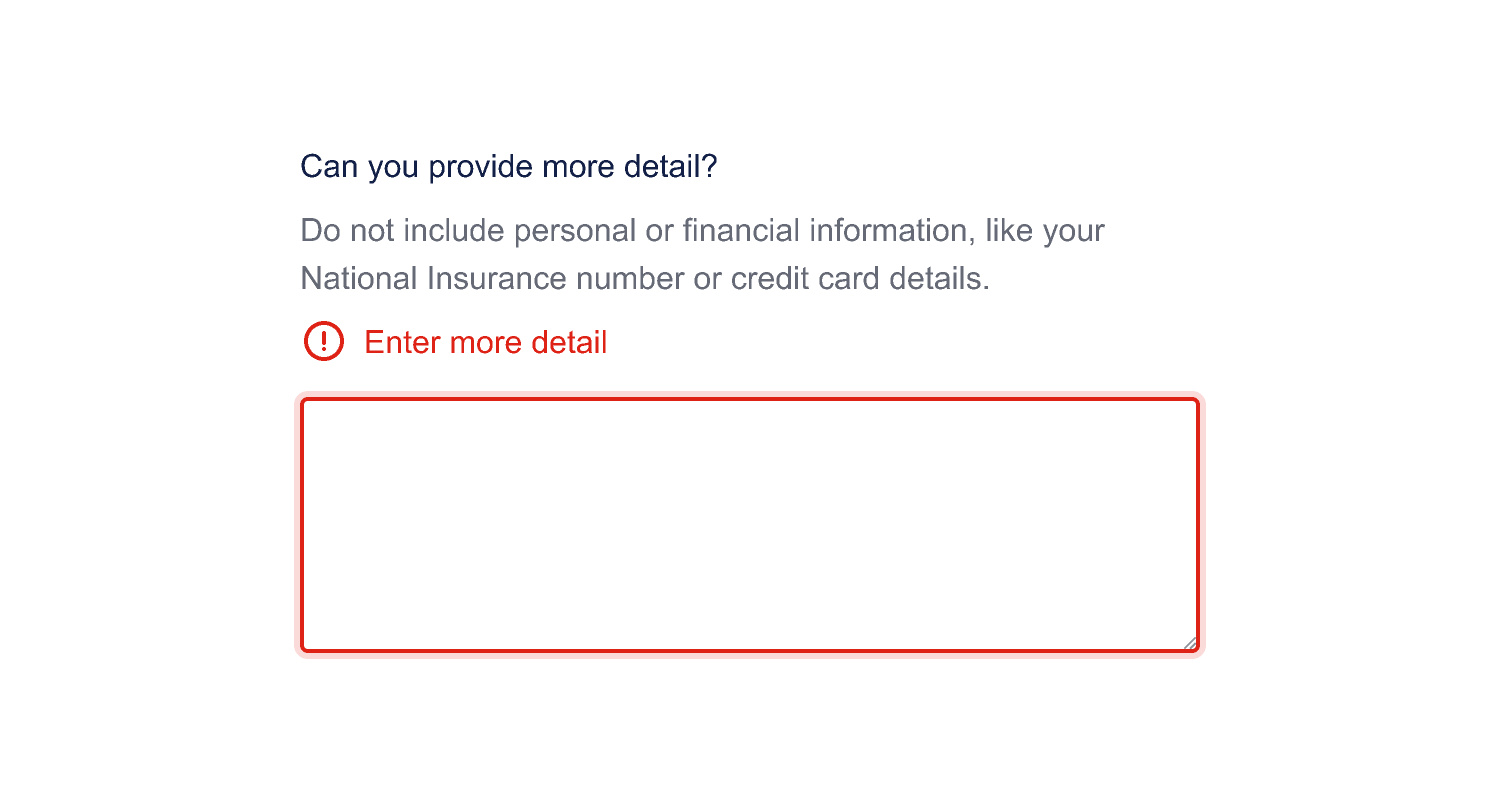
Task: Click the warning symbol beside the error message
Action: 323,342
